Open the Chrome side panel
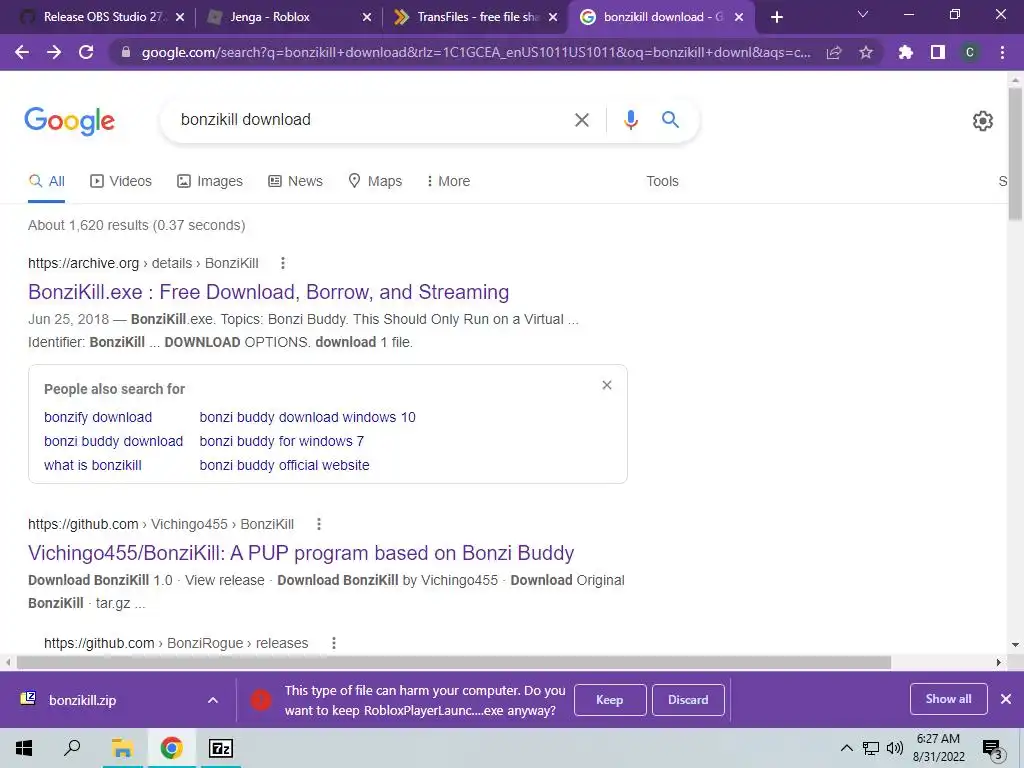1024x768 pixels. (938, 52)
